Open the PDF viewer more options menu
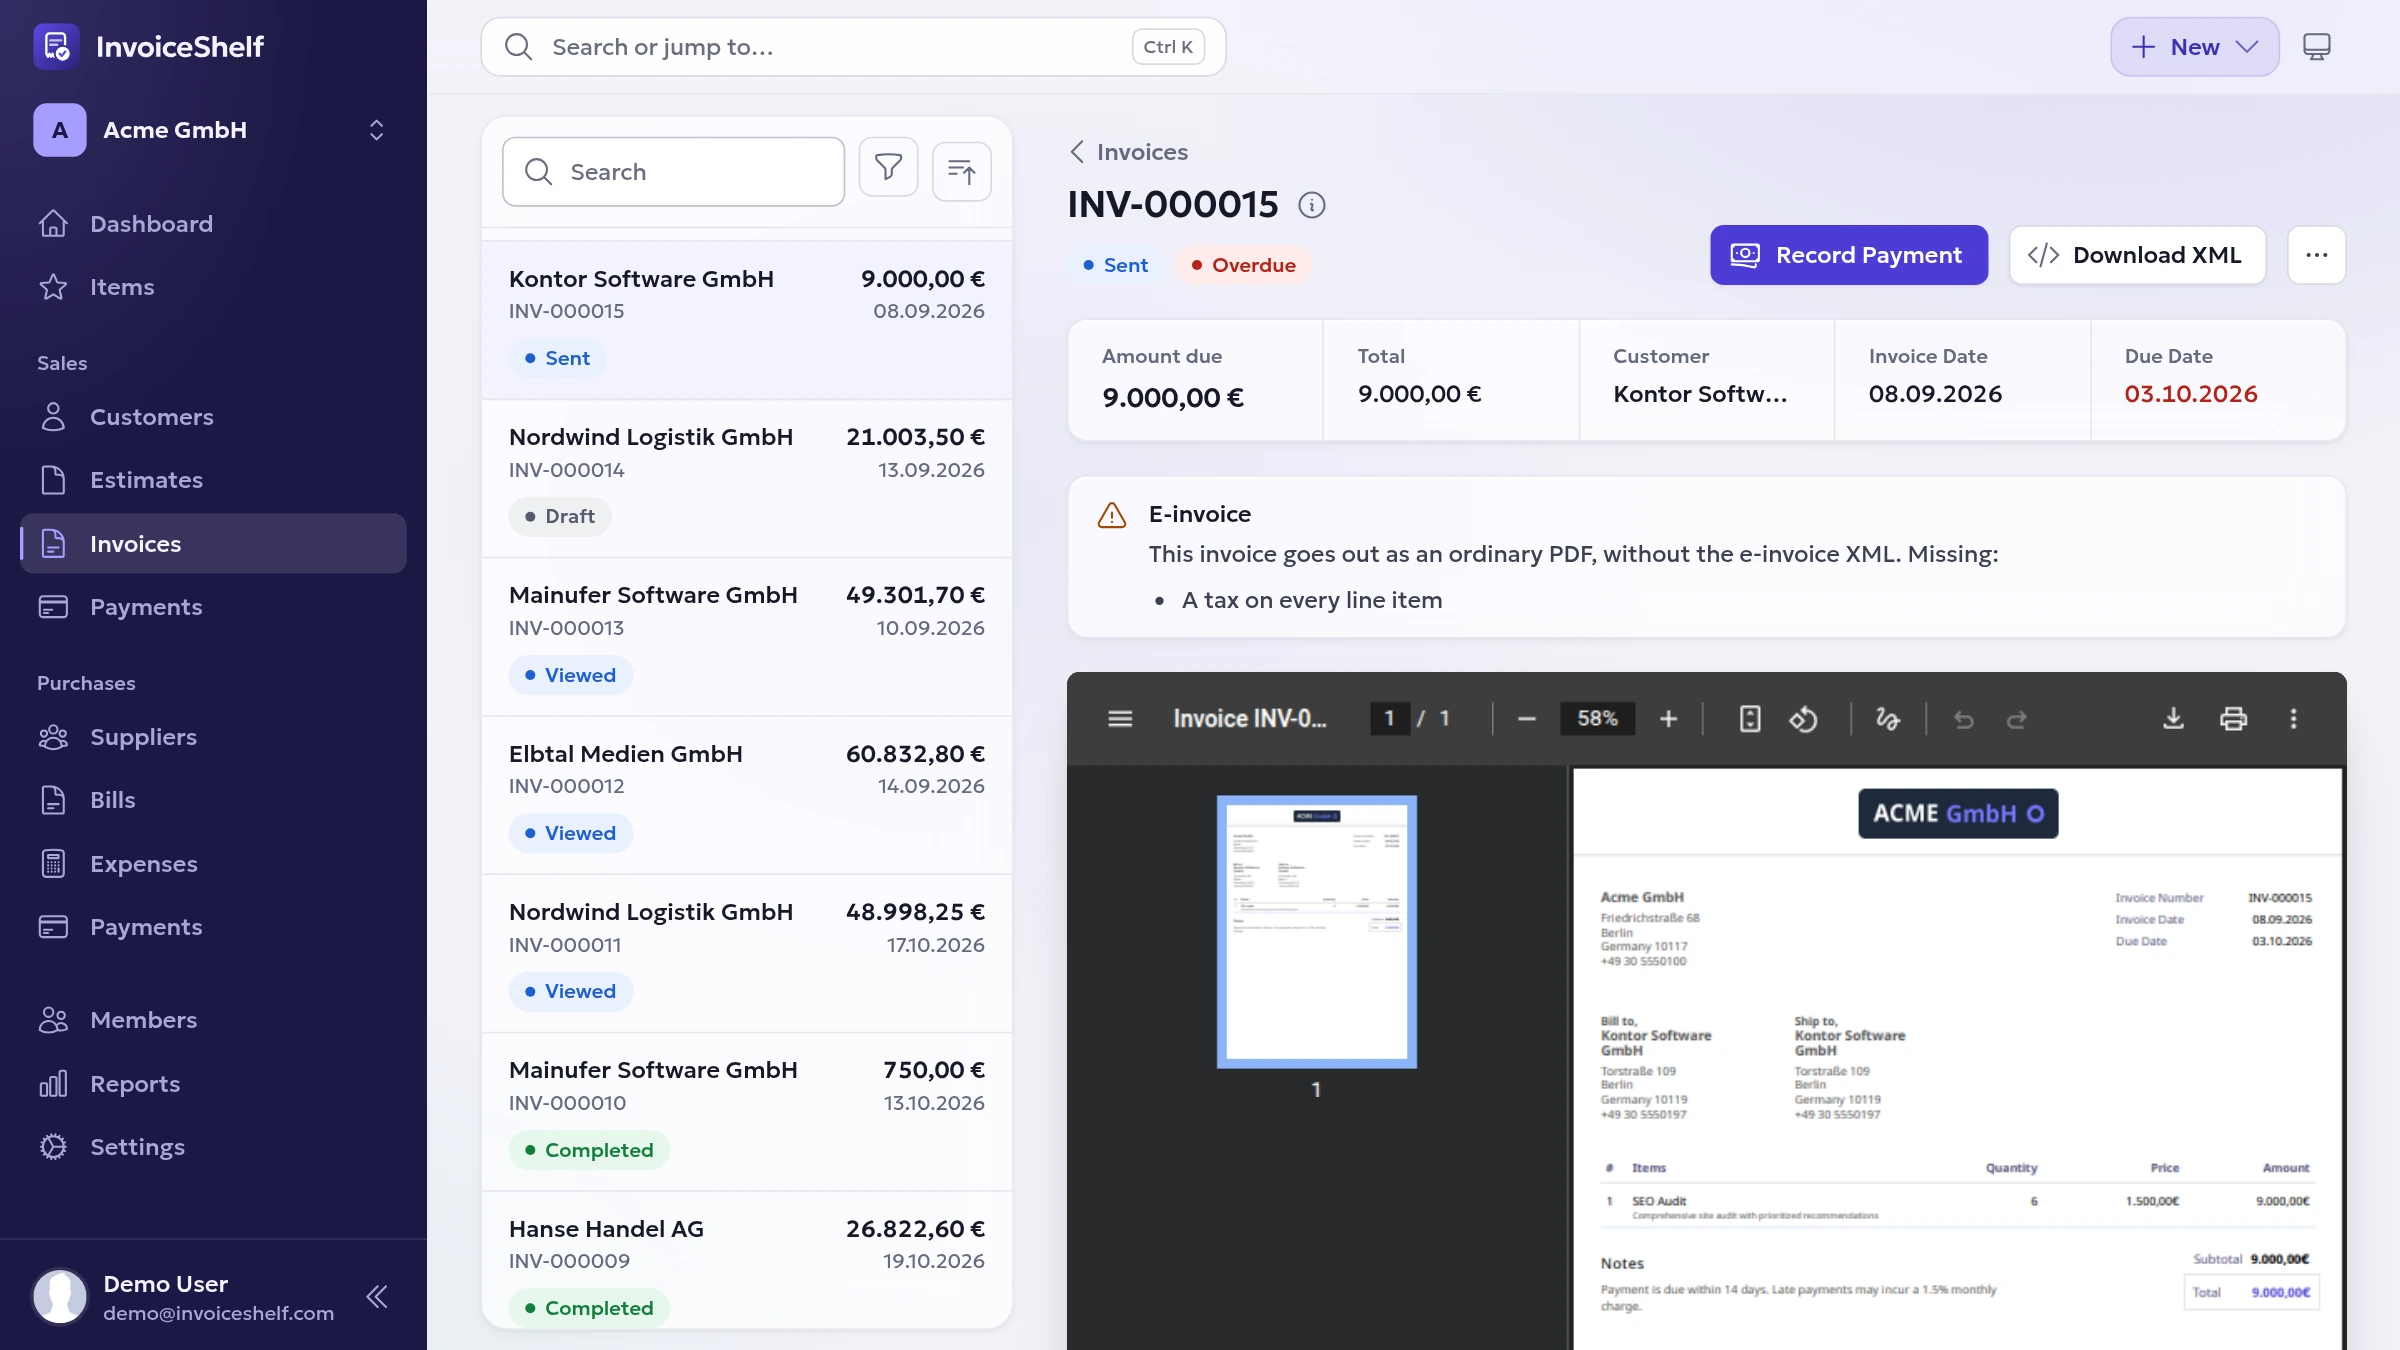 pos(2293,719)
